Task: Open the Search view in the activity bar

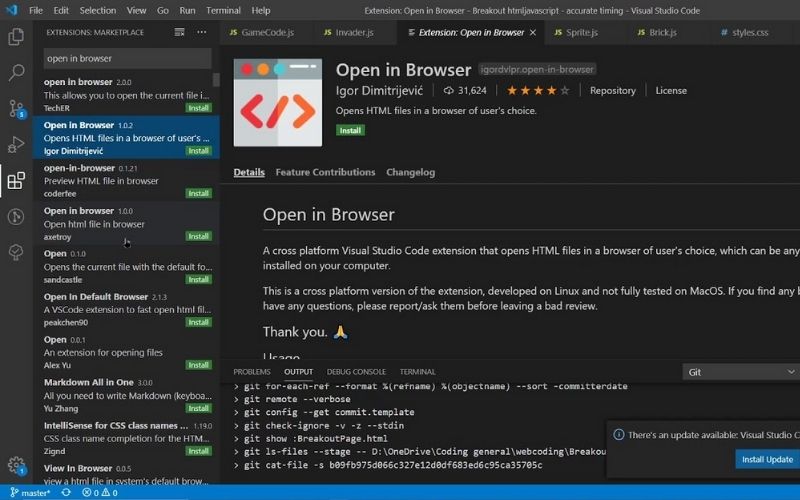Action: click(16, 72)
